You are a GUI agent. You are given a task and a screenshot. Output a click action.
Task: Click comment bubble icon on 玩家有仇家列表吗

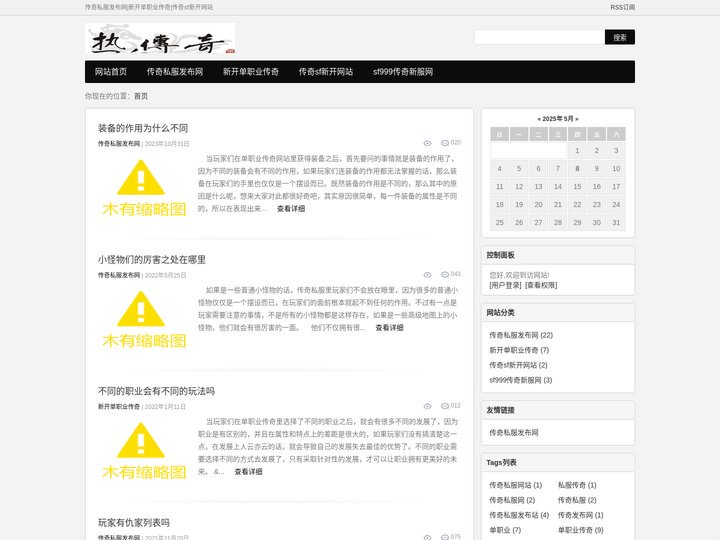444,537
